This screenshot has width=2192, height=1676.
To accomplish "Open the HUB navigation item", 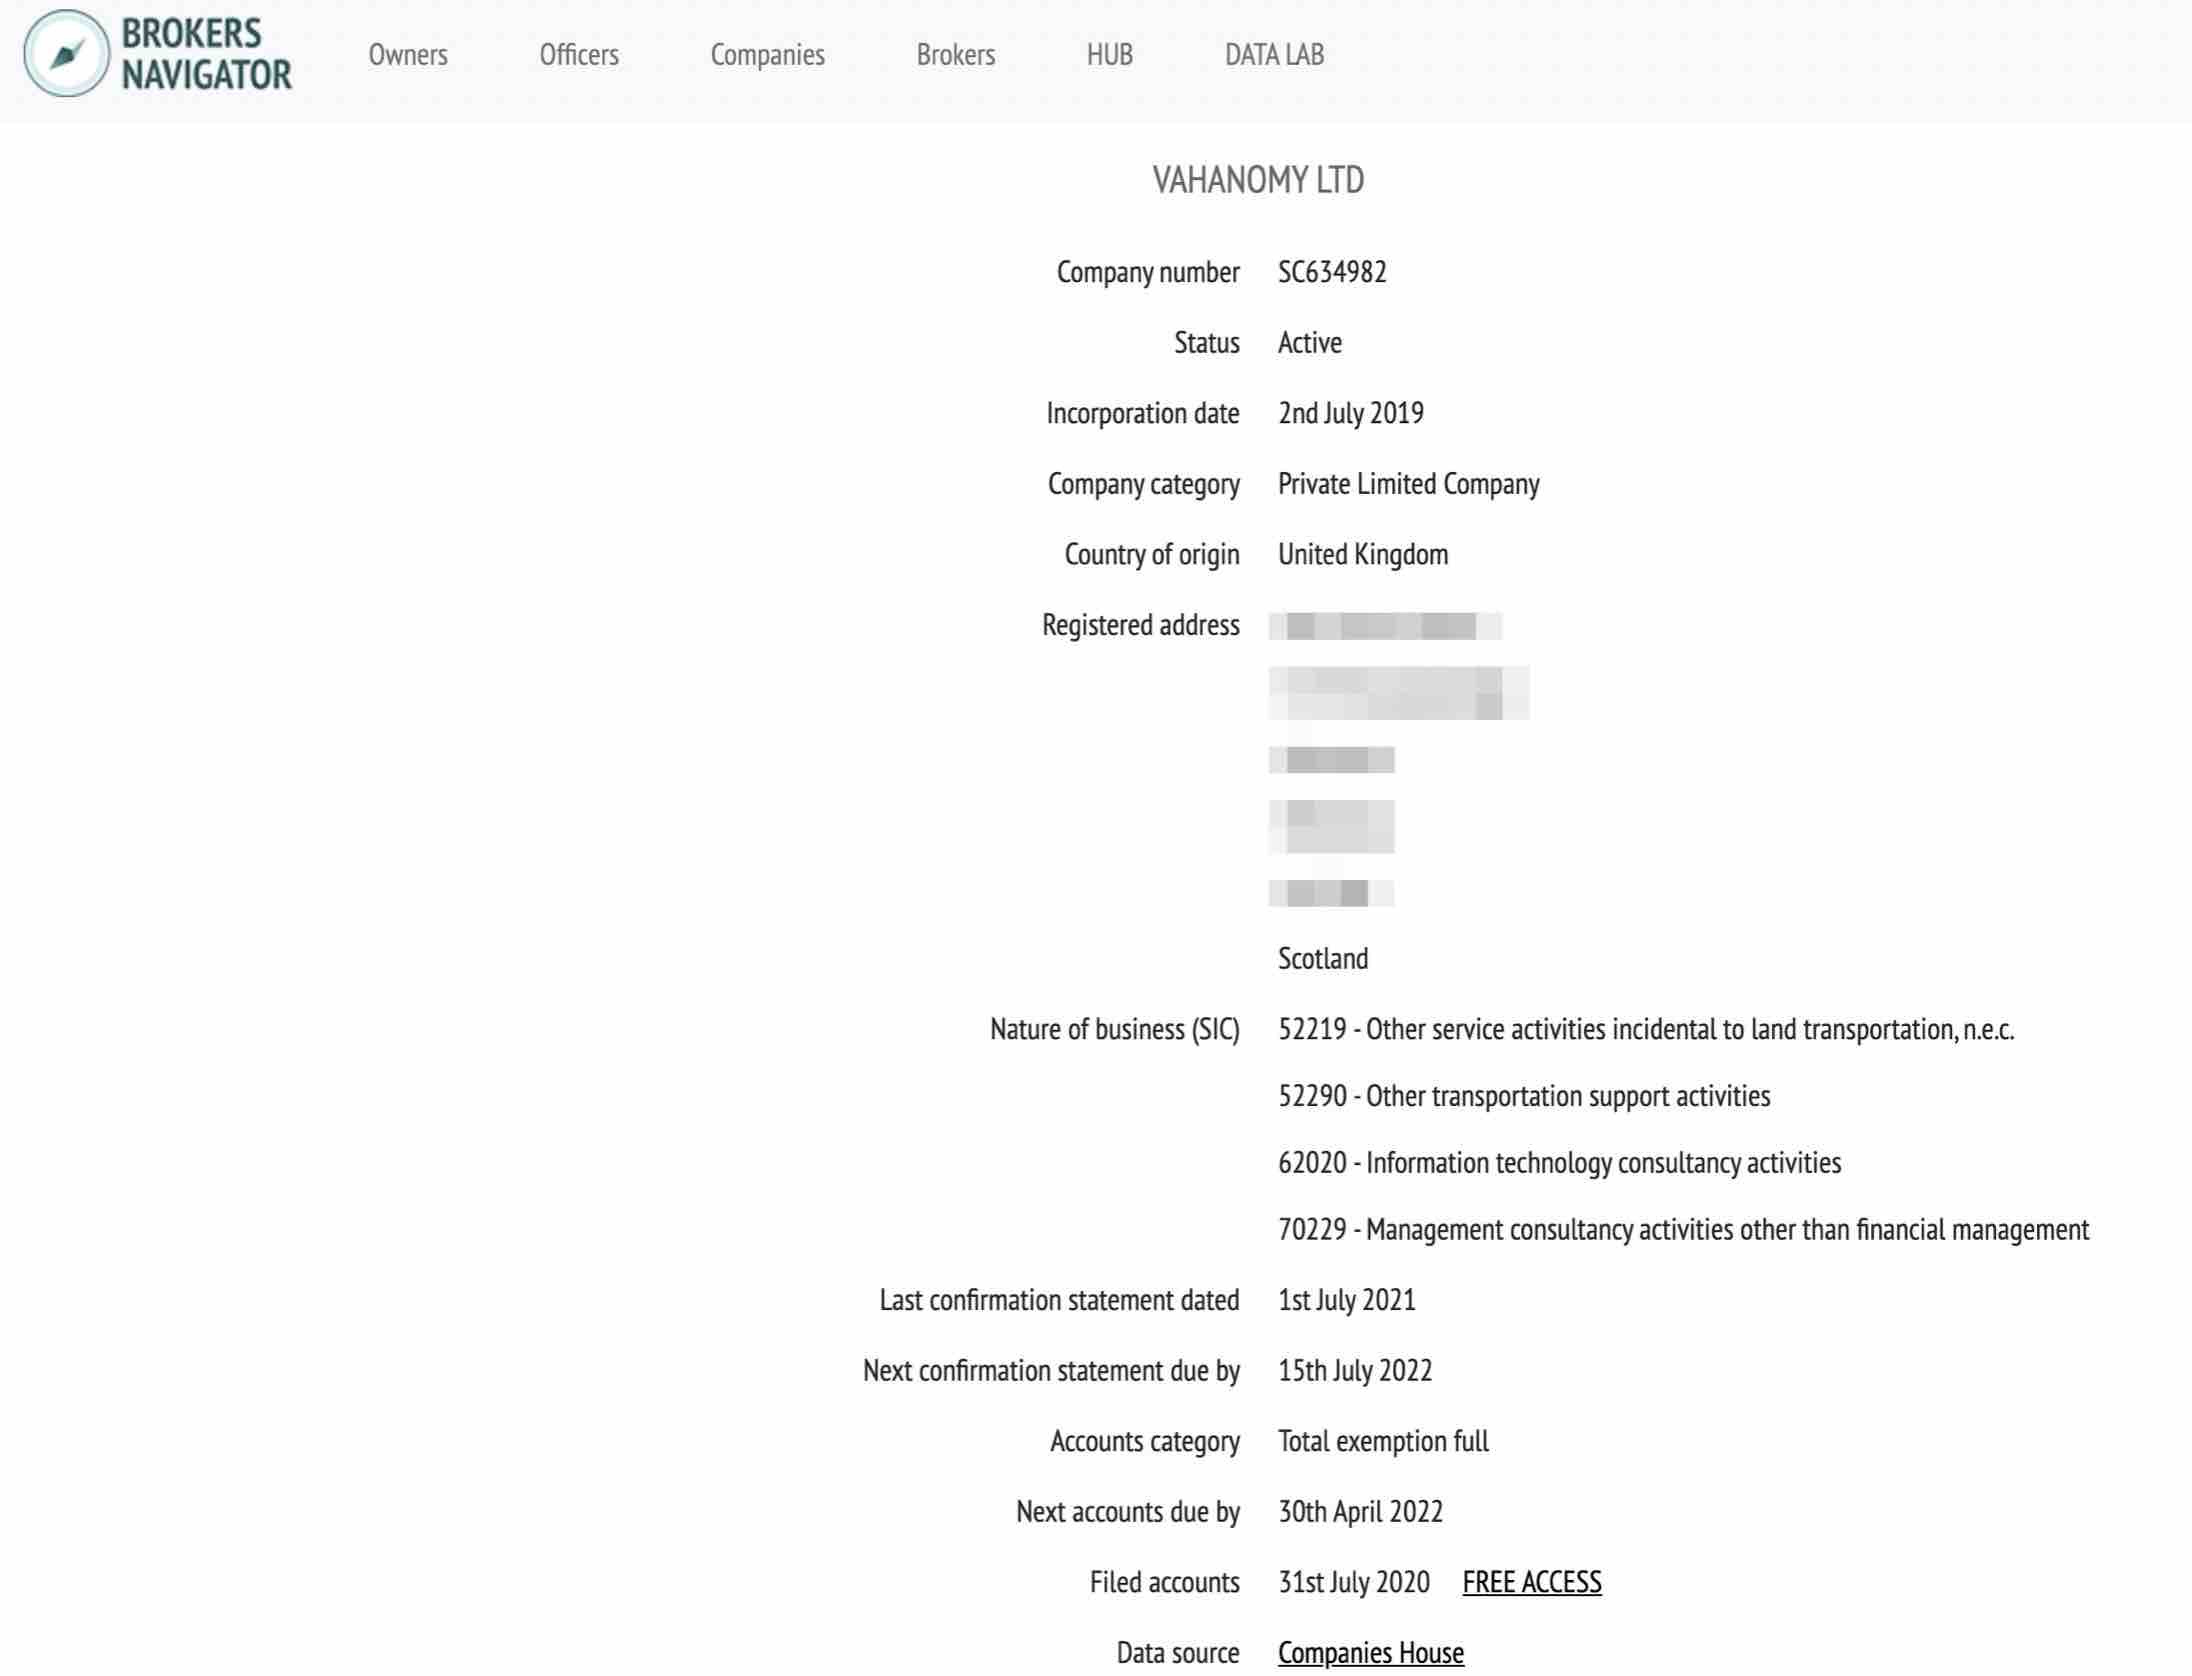I will point(1109,55).
